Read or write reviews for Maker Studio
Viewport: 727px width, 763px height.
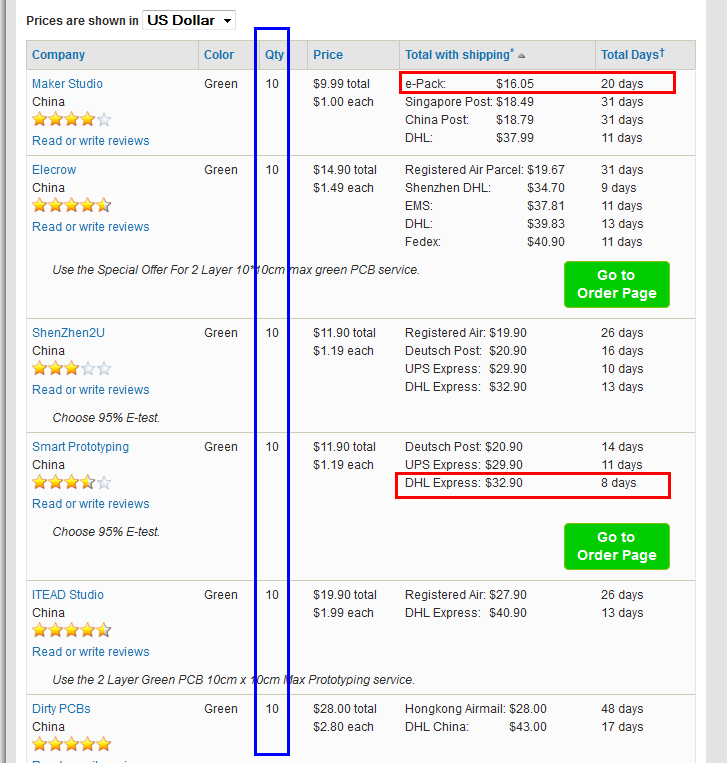91,141
